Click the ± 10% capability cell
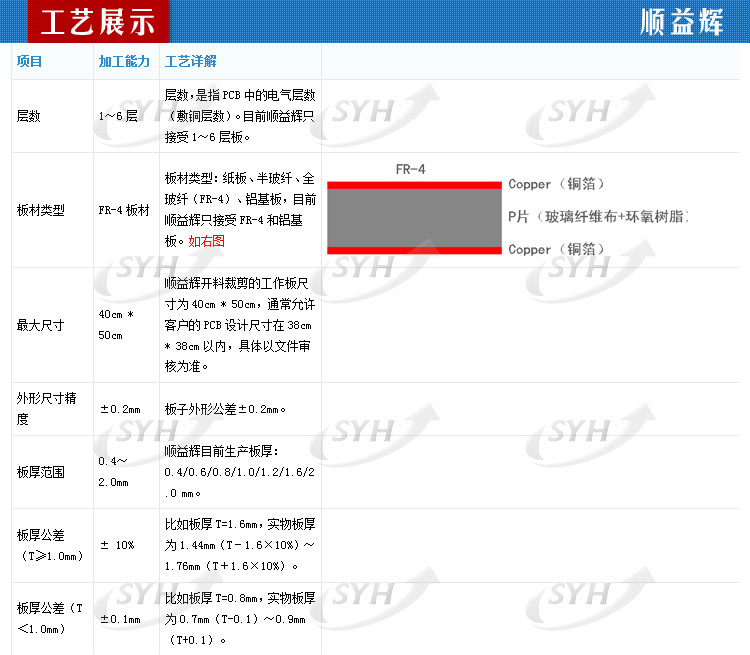This screenshot has height=655, width=750. tap(117, 545)
